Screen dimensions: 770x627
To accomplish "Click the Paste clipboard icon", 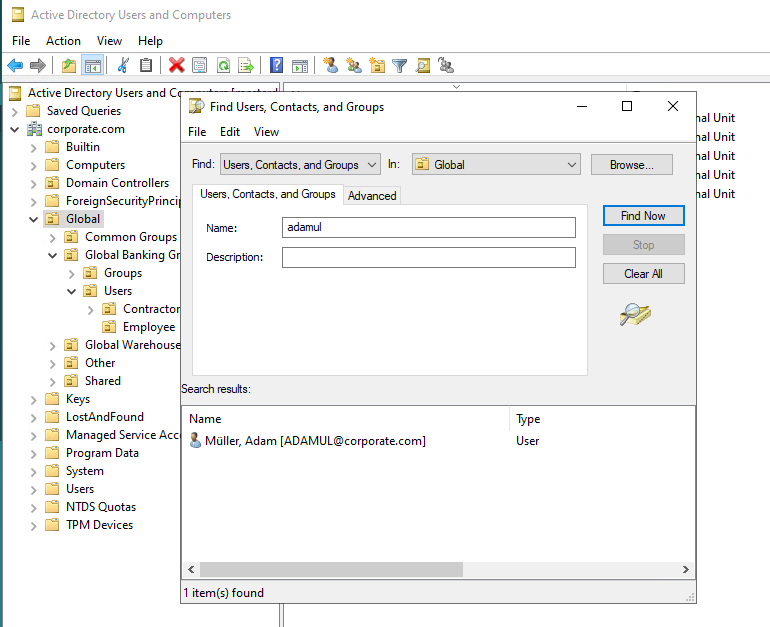I will pos(146,65).
